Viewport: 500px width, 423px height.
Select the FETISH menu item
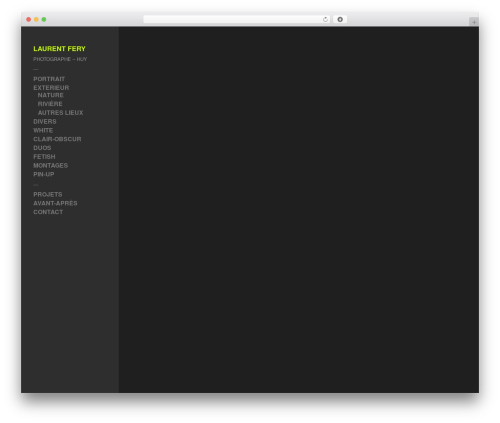pos(44,157)
